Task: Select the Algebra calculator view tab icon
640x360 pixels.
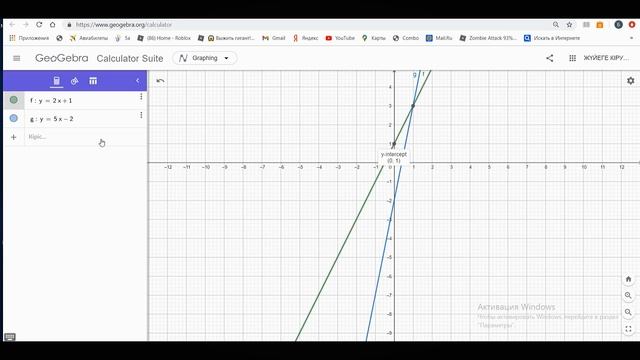Action: [x=56, y=81]
